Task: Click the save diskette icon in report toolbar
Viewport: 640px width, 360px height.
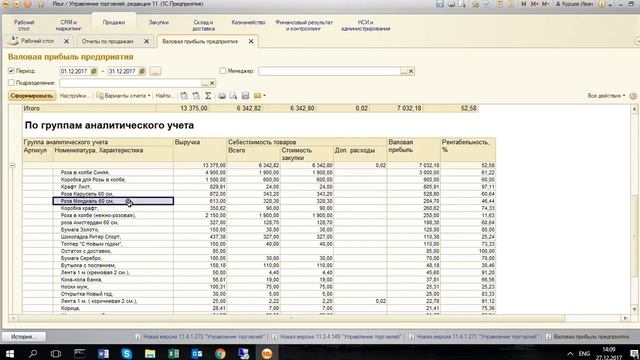Action: [x=245, y=96]
